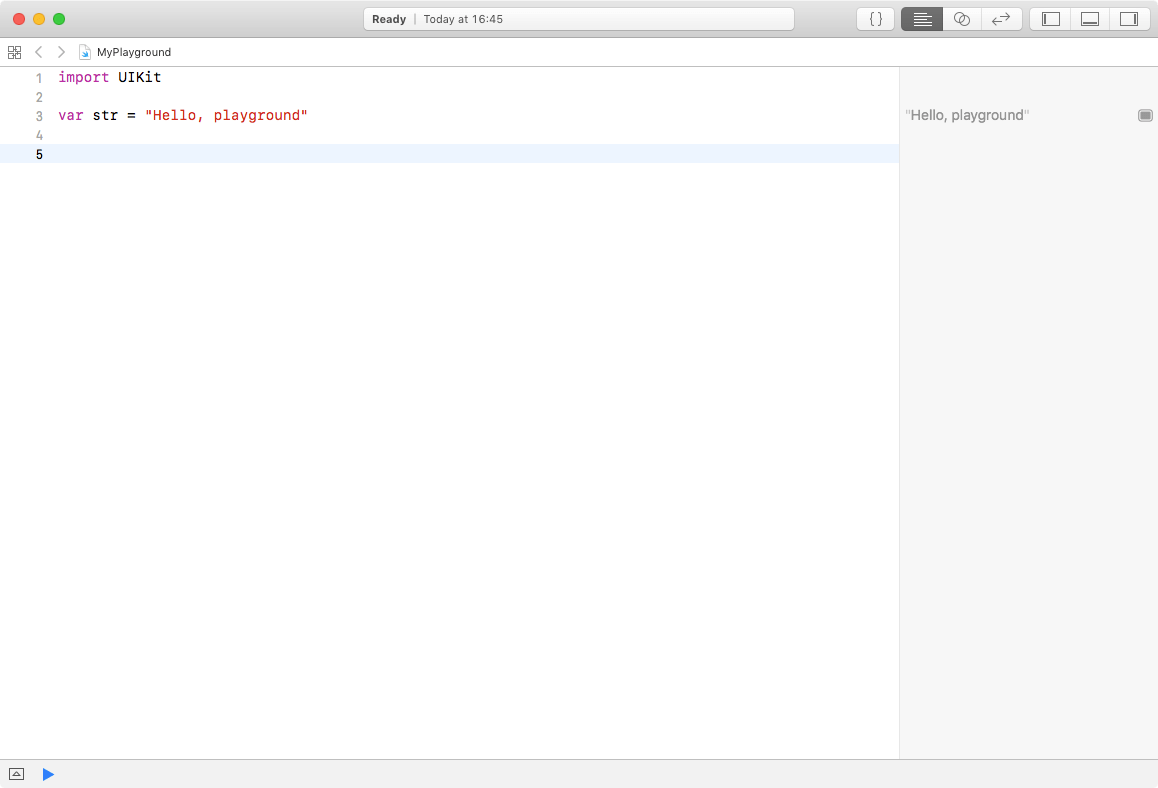Go forward with the next navigation chevron
The height and width of the screenshot is (788, 1158).
click(60, 51)
